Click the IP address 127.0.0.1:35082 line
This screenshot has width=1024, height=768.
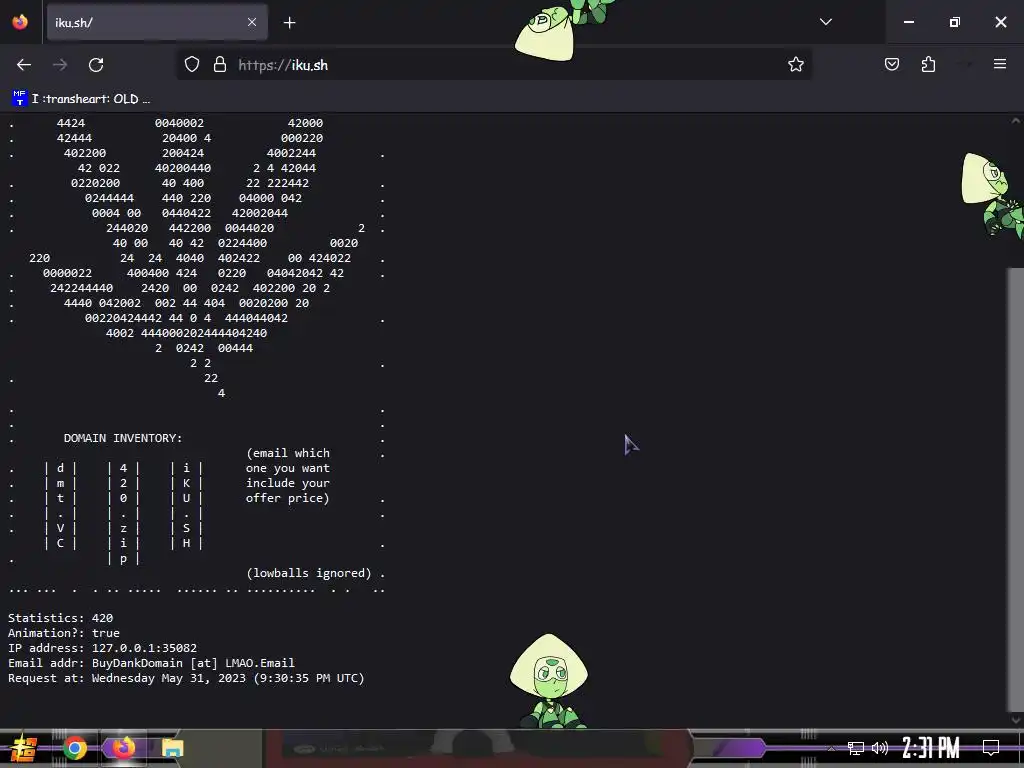[x=103, y=648]
